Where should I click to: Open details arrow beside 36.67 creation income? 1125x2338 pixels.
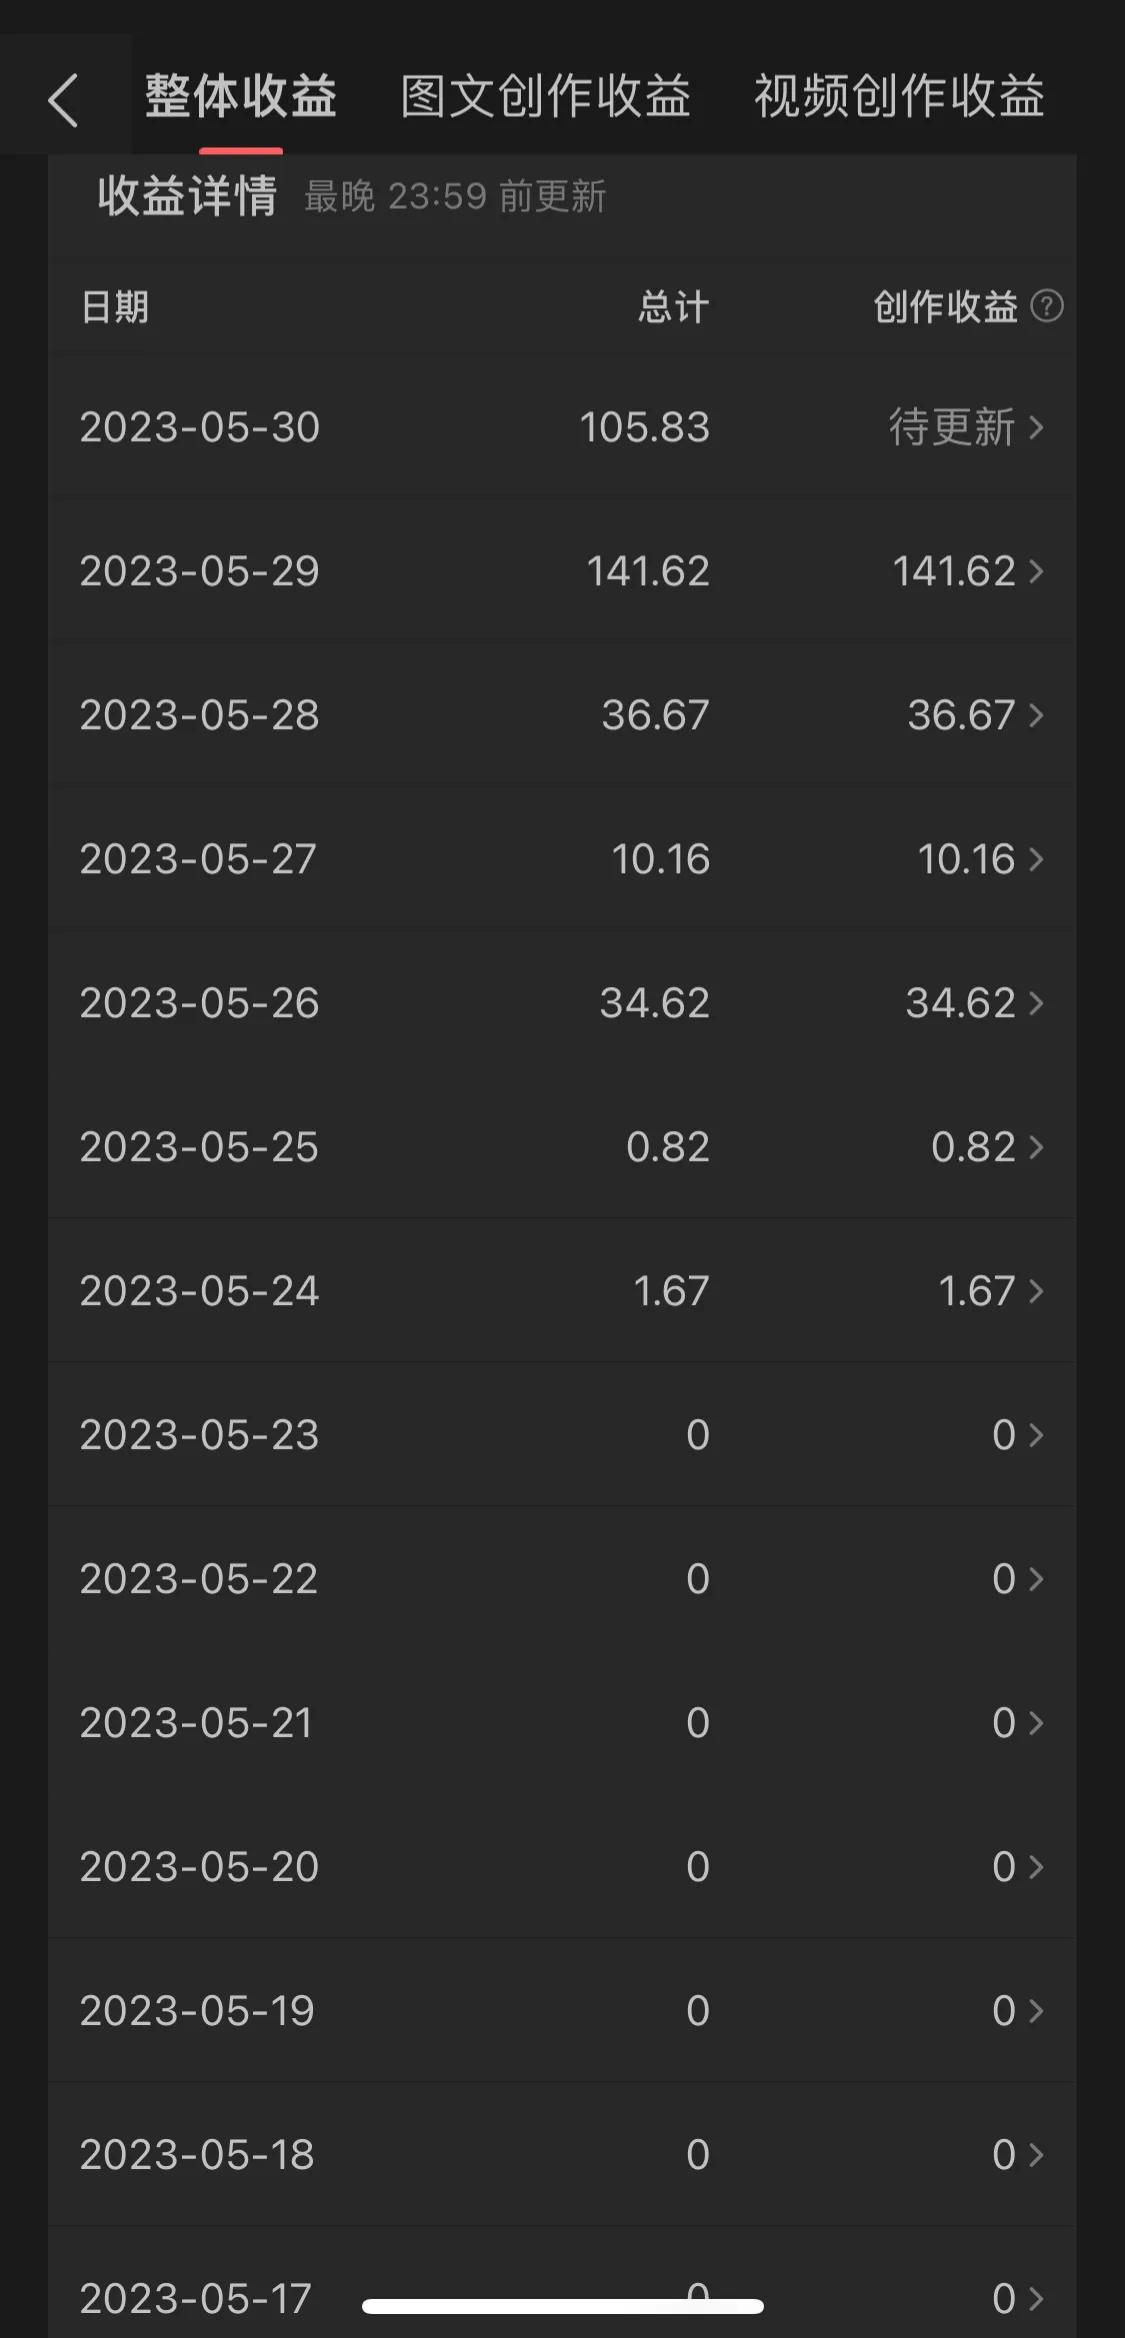point(1036,716)
